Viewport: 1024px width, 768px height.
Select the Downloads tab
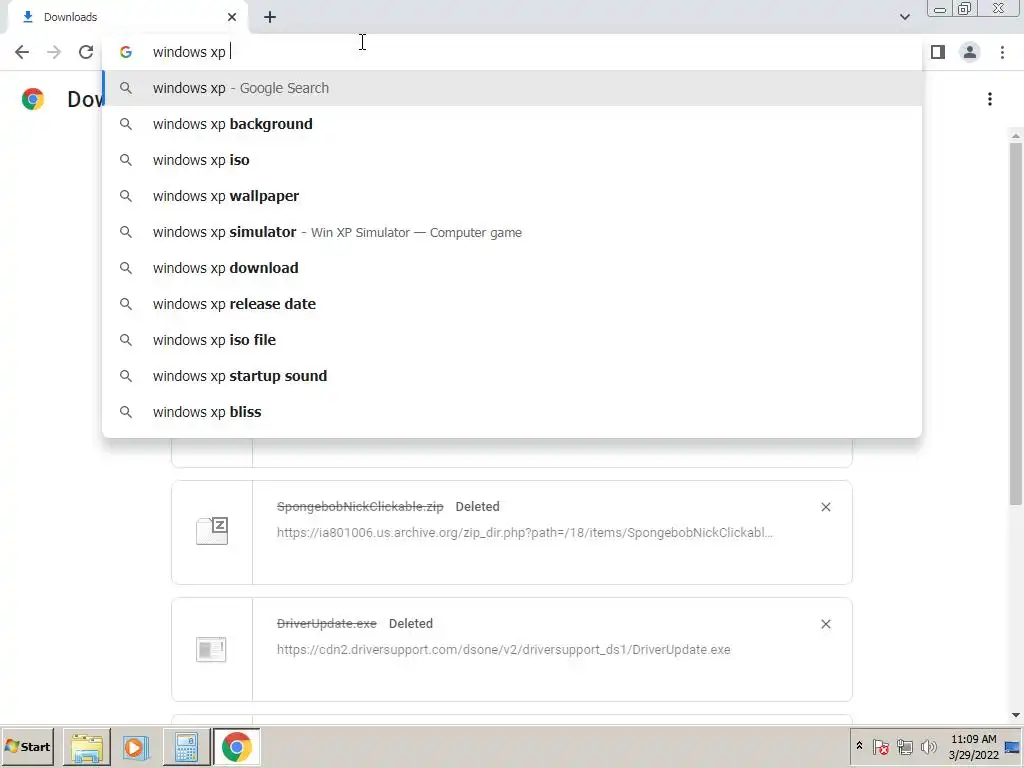point(127,17)
